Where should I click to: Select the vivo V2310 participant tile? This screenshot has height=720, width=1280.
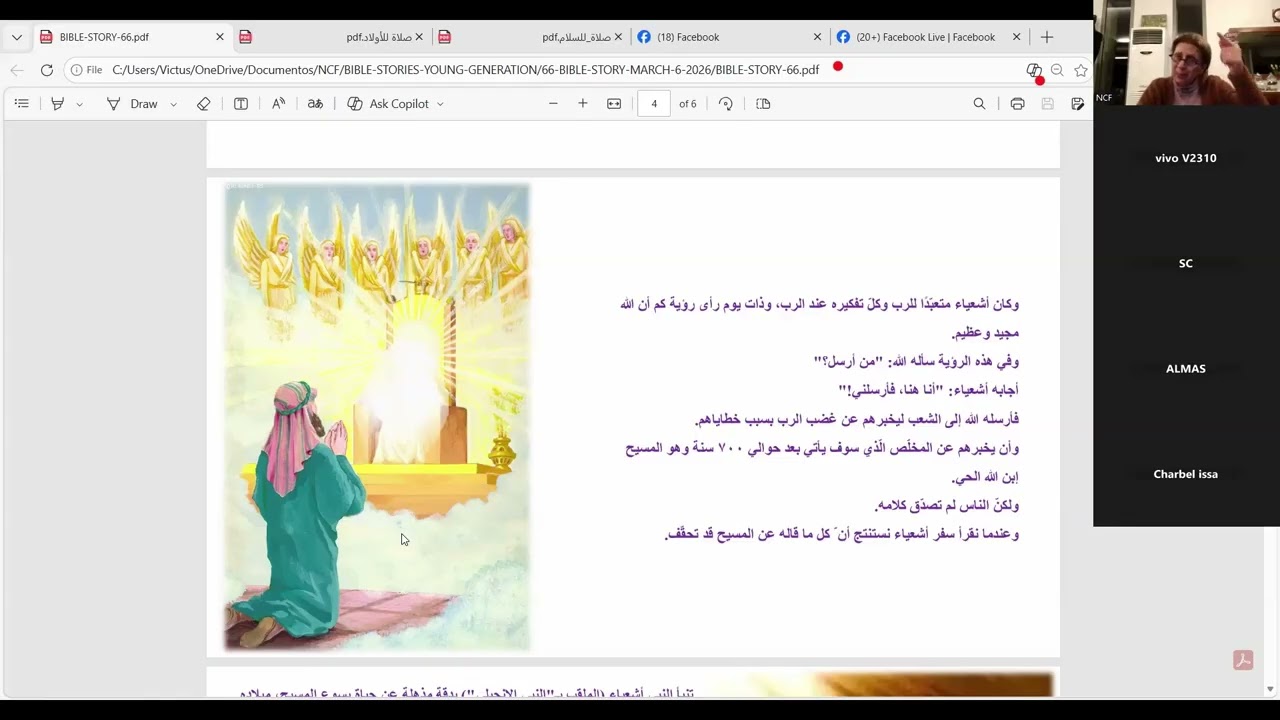tap(1186, 158)
